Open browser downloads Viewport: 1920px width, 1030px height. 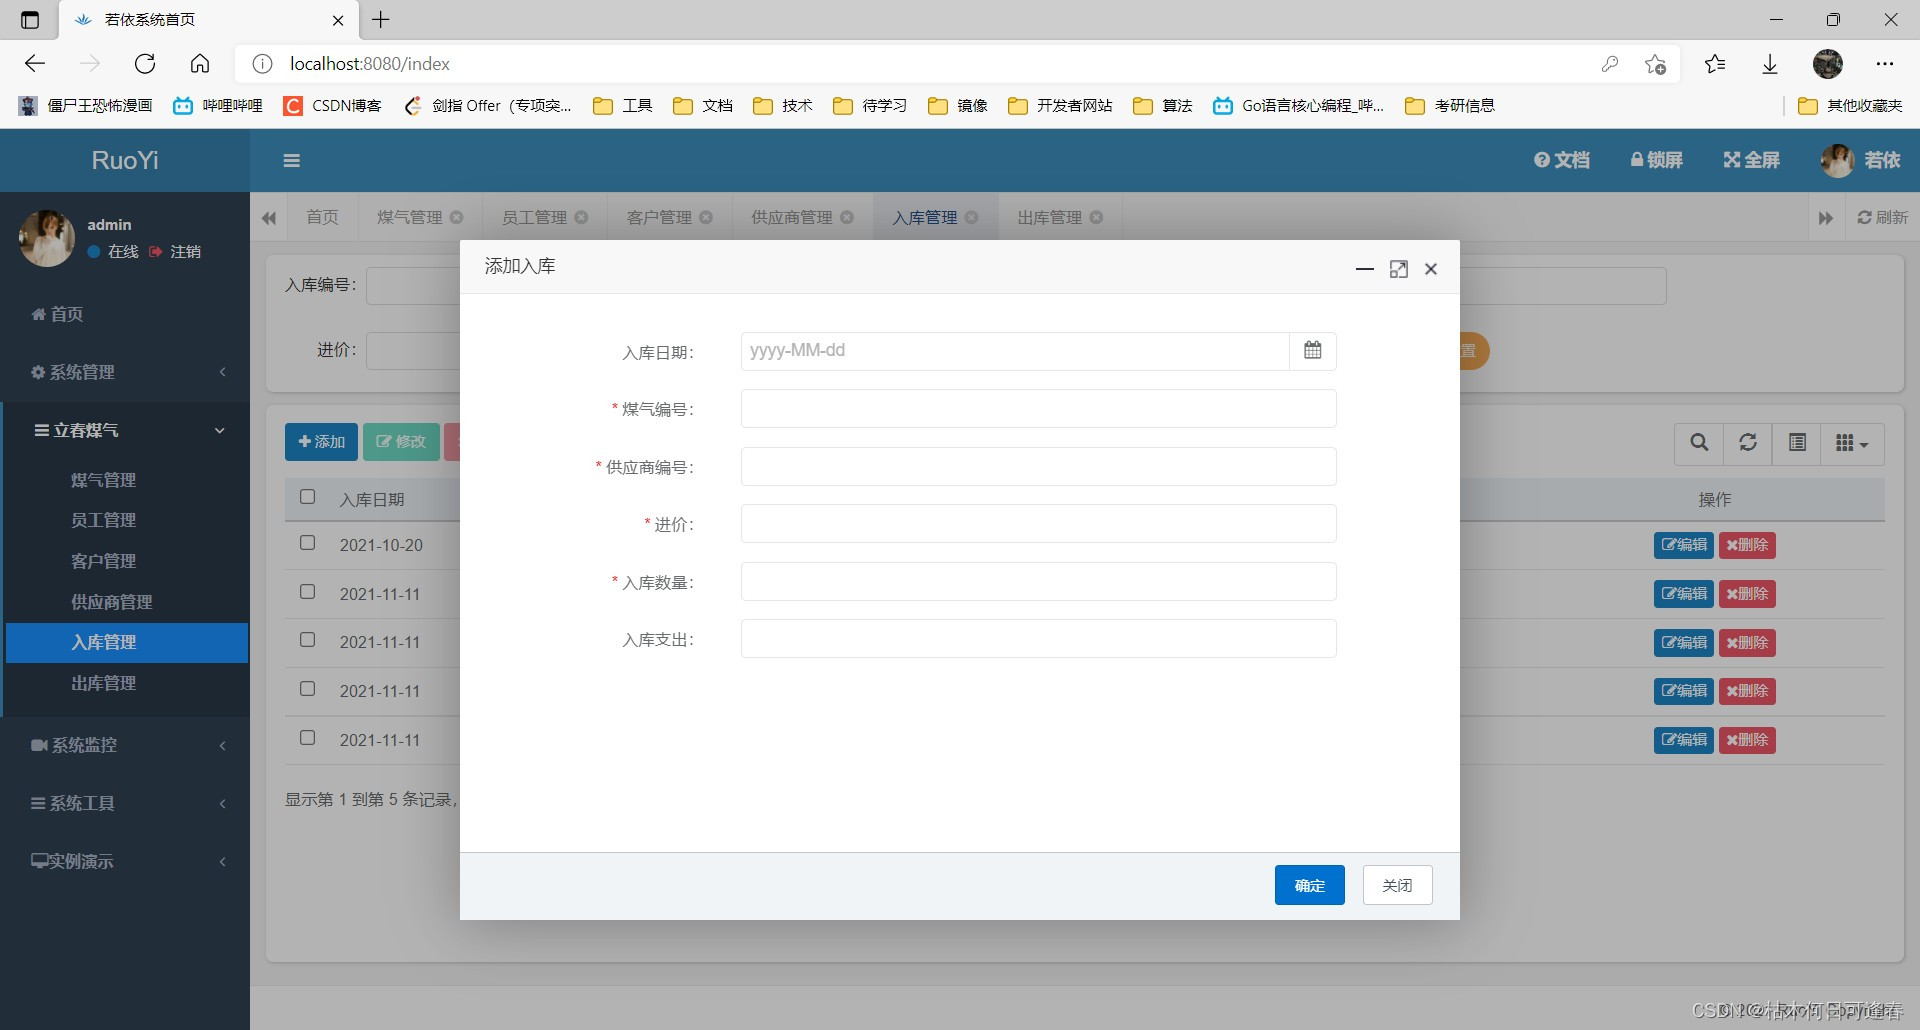click(1770, 64)
